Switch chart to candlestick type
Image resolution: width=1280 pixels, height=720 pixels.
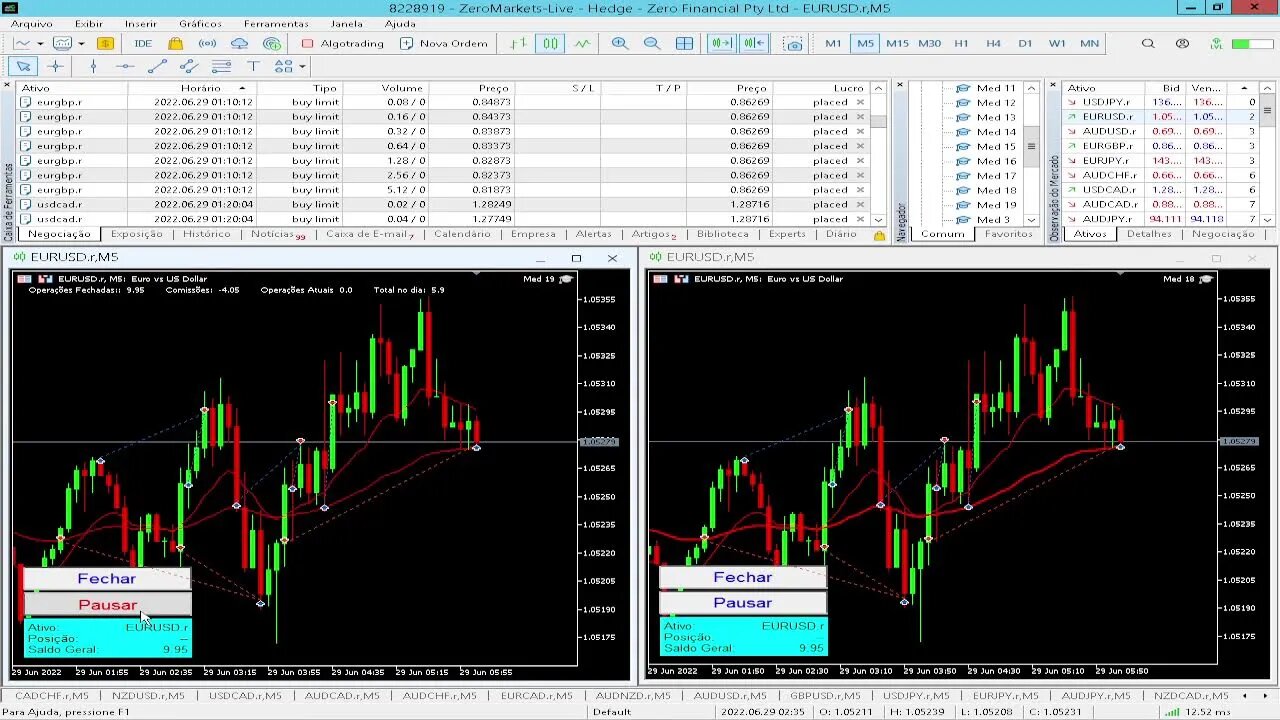[550, 44]
